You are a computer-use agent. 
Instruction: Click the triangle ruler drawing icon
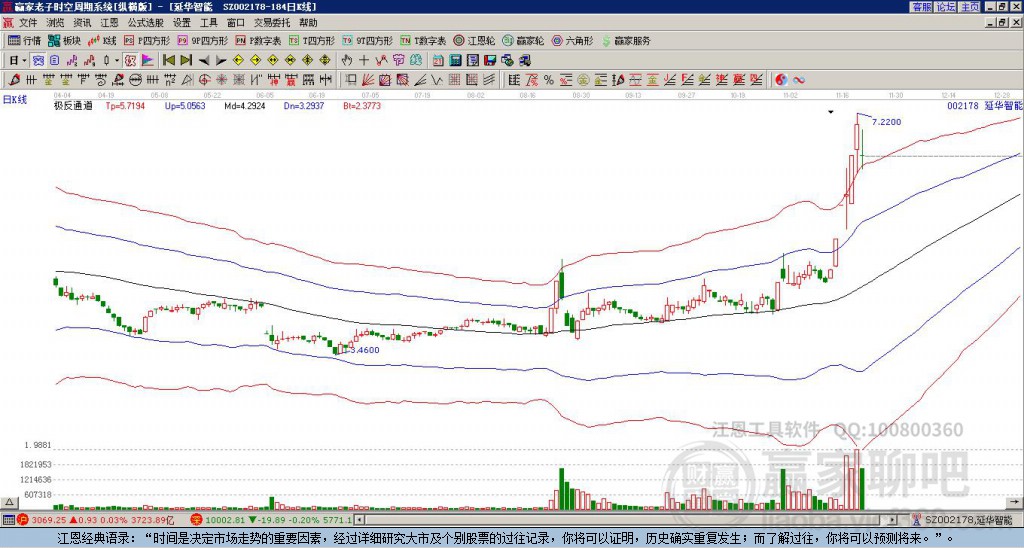(x=187, y=80)
